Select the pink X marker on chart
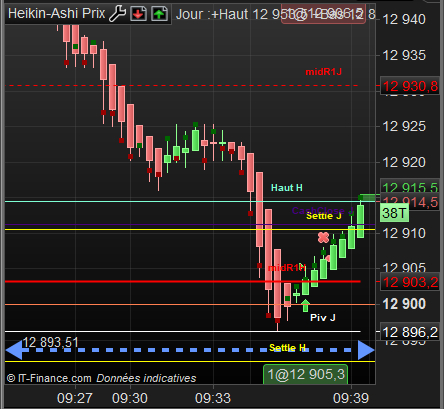The height and width of the screenshot is (409, 444). 323,237
